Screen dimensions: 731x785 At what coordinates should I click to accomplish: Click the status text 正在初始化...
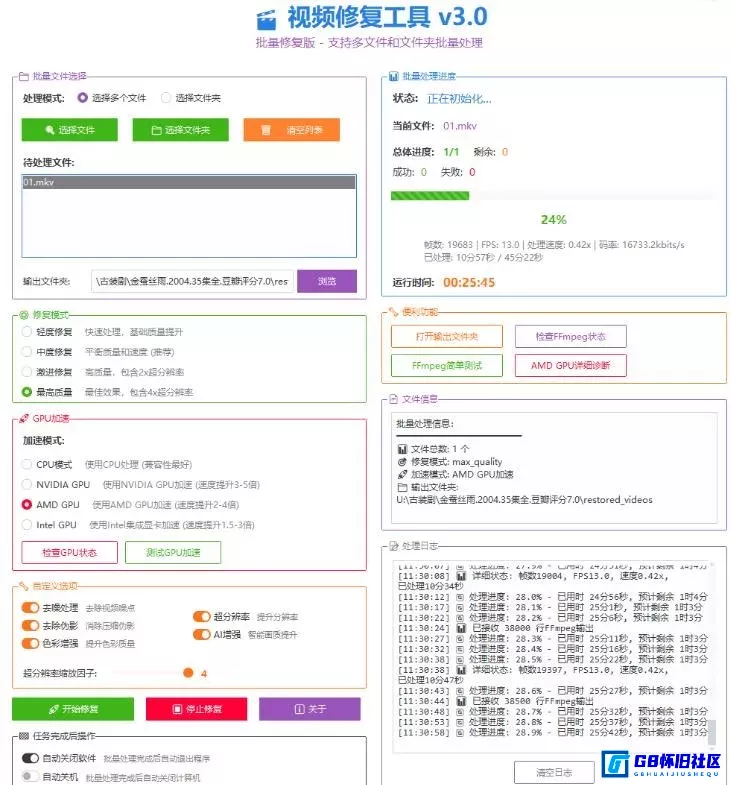click(x=459, y=99)
